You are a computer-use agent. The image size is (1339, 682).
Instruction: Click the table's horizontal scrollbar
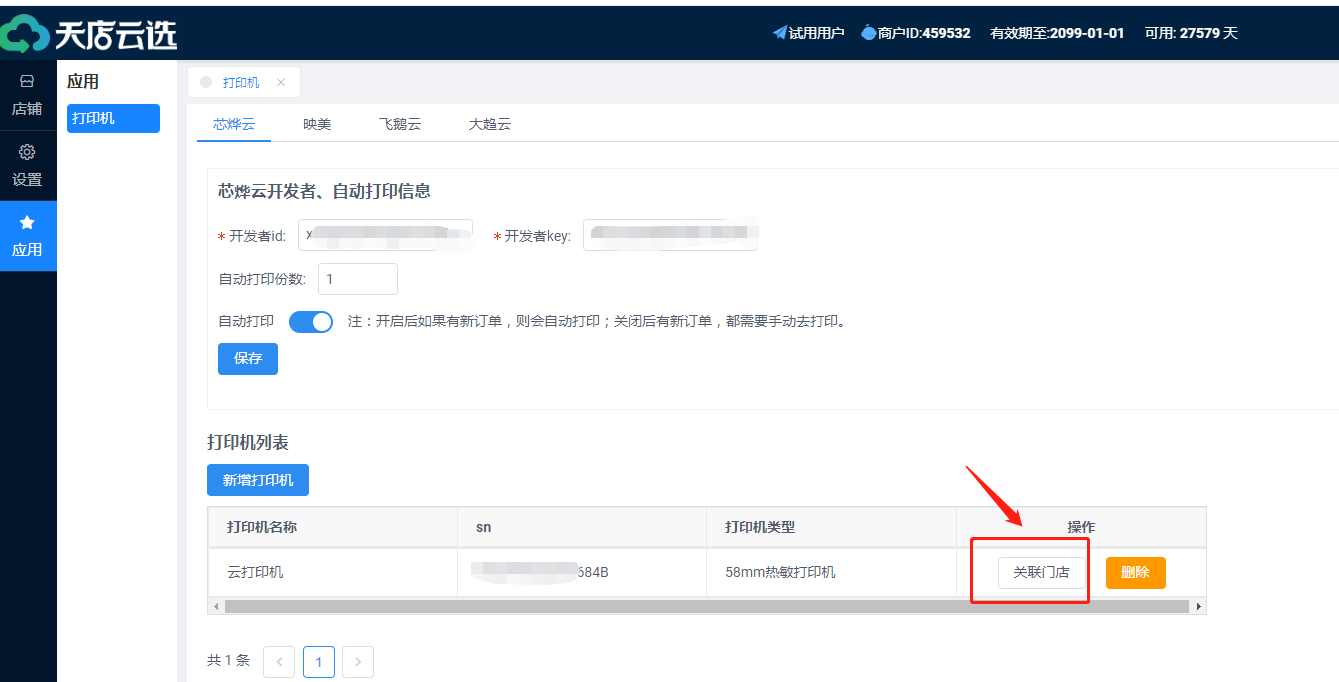tap(706, 606)
